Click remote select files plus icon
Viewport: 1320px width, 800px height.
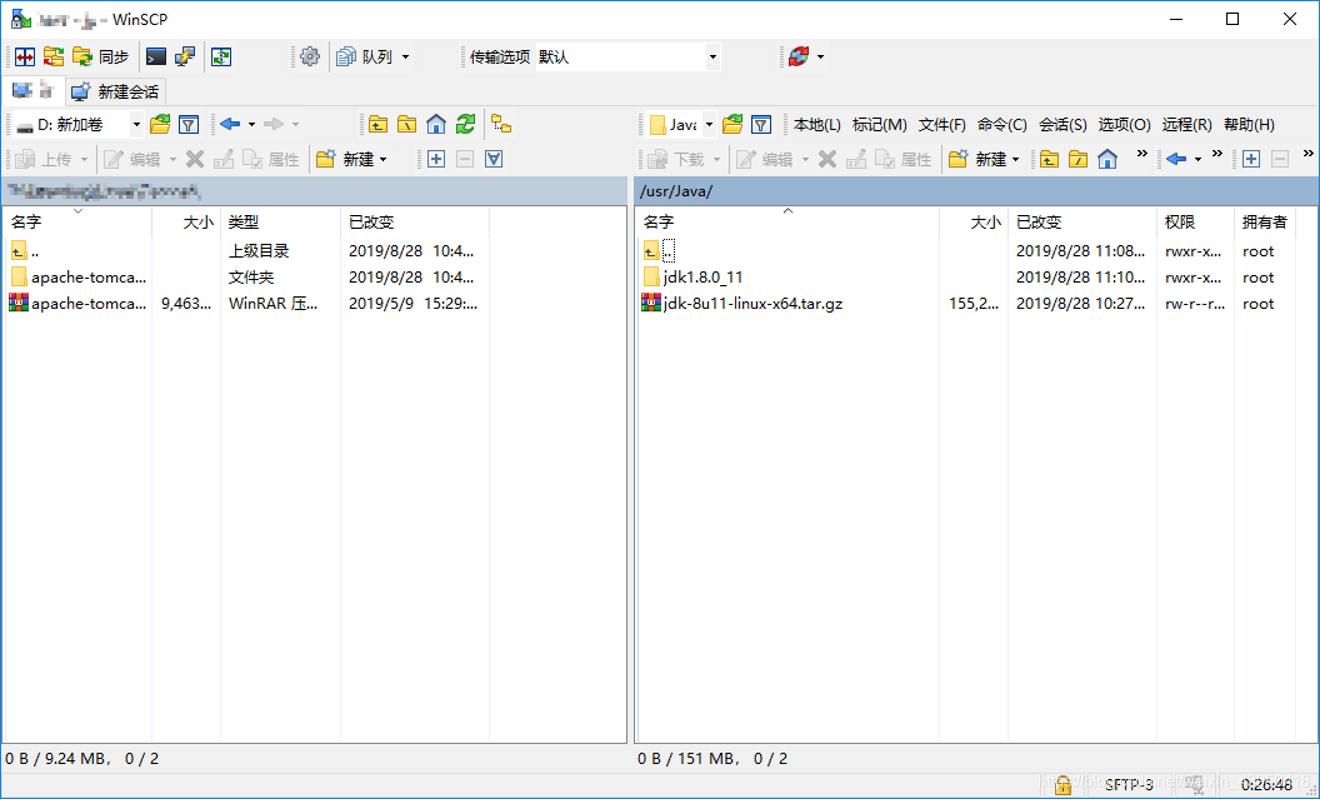[1251, 159]
